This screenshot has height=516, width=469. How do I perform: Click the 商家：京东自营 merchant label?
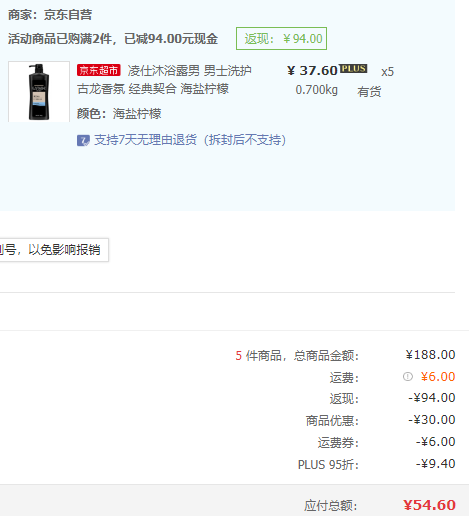click(x=50, y=15)
